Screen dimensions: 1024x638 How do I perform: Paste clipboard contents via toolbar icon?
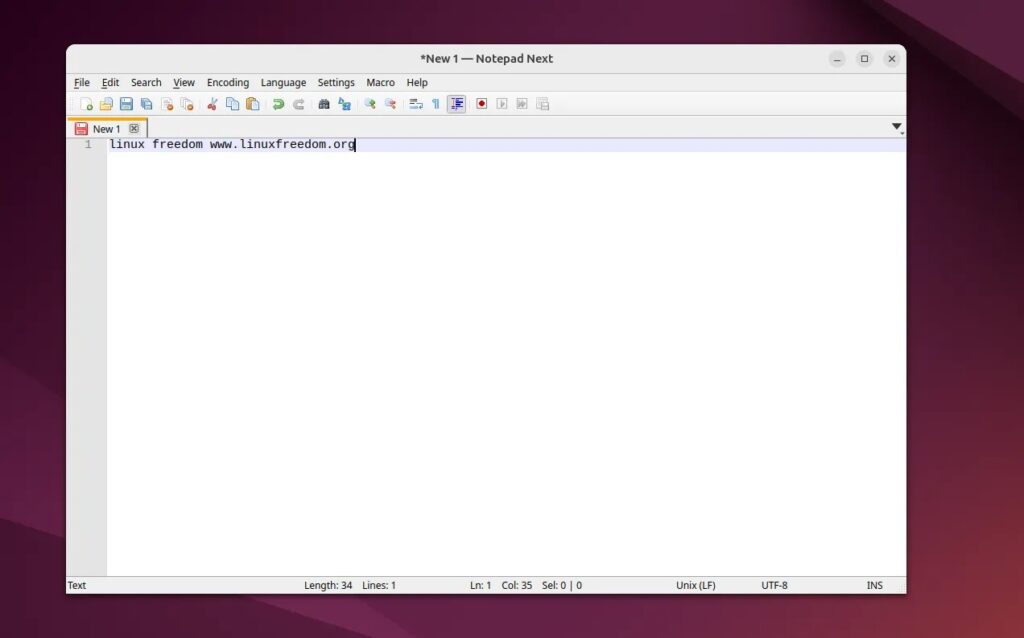(253, 104)
